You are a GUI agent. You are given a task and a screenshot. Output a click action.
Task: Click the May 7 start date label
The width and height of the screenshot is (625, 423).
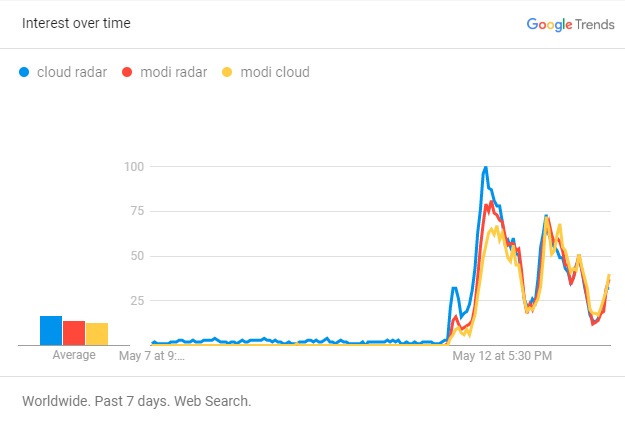coord(152,356)
